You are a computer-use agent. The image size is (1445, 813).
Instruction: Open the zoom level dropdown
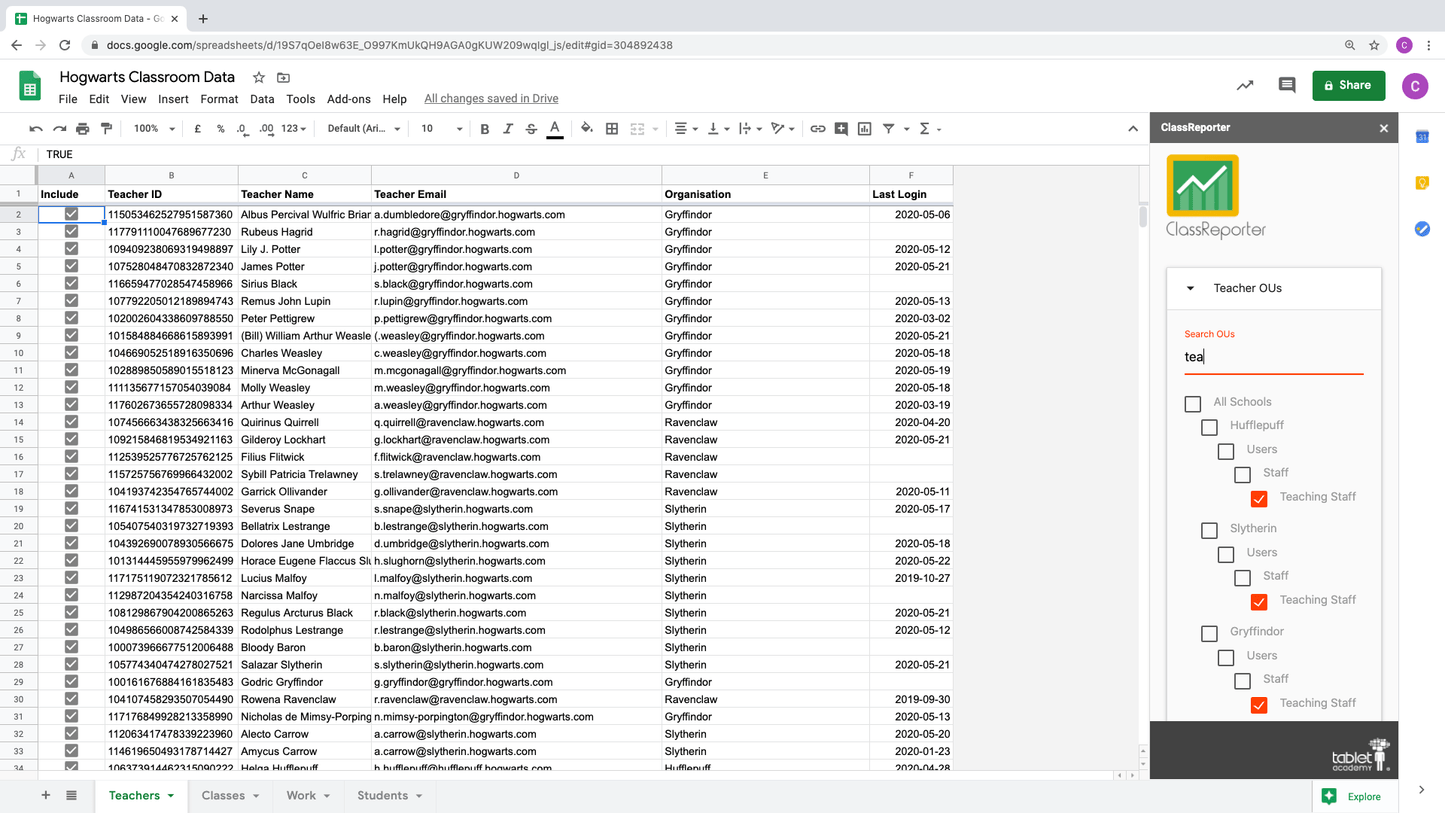(x=154, y=129)
